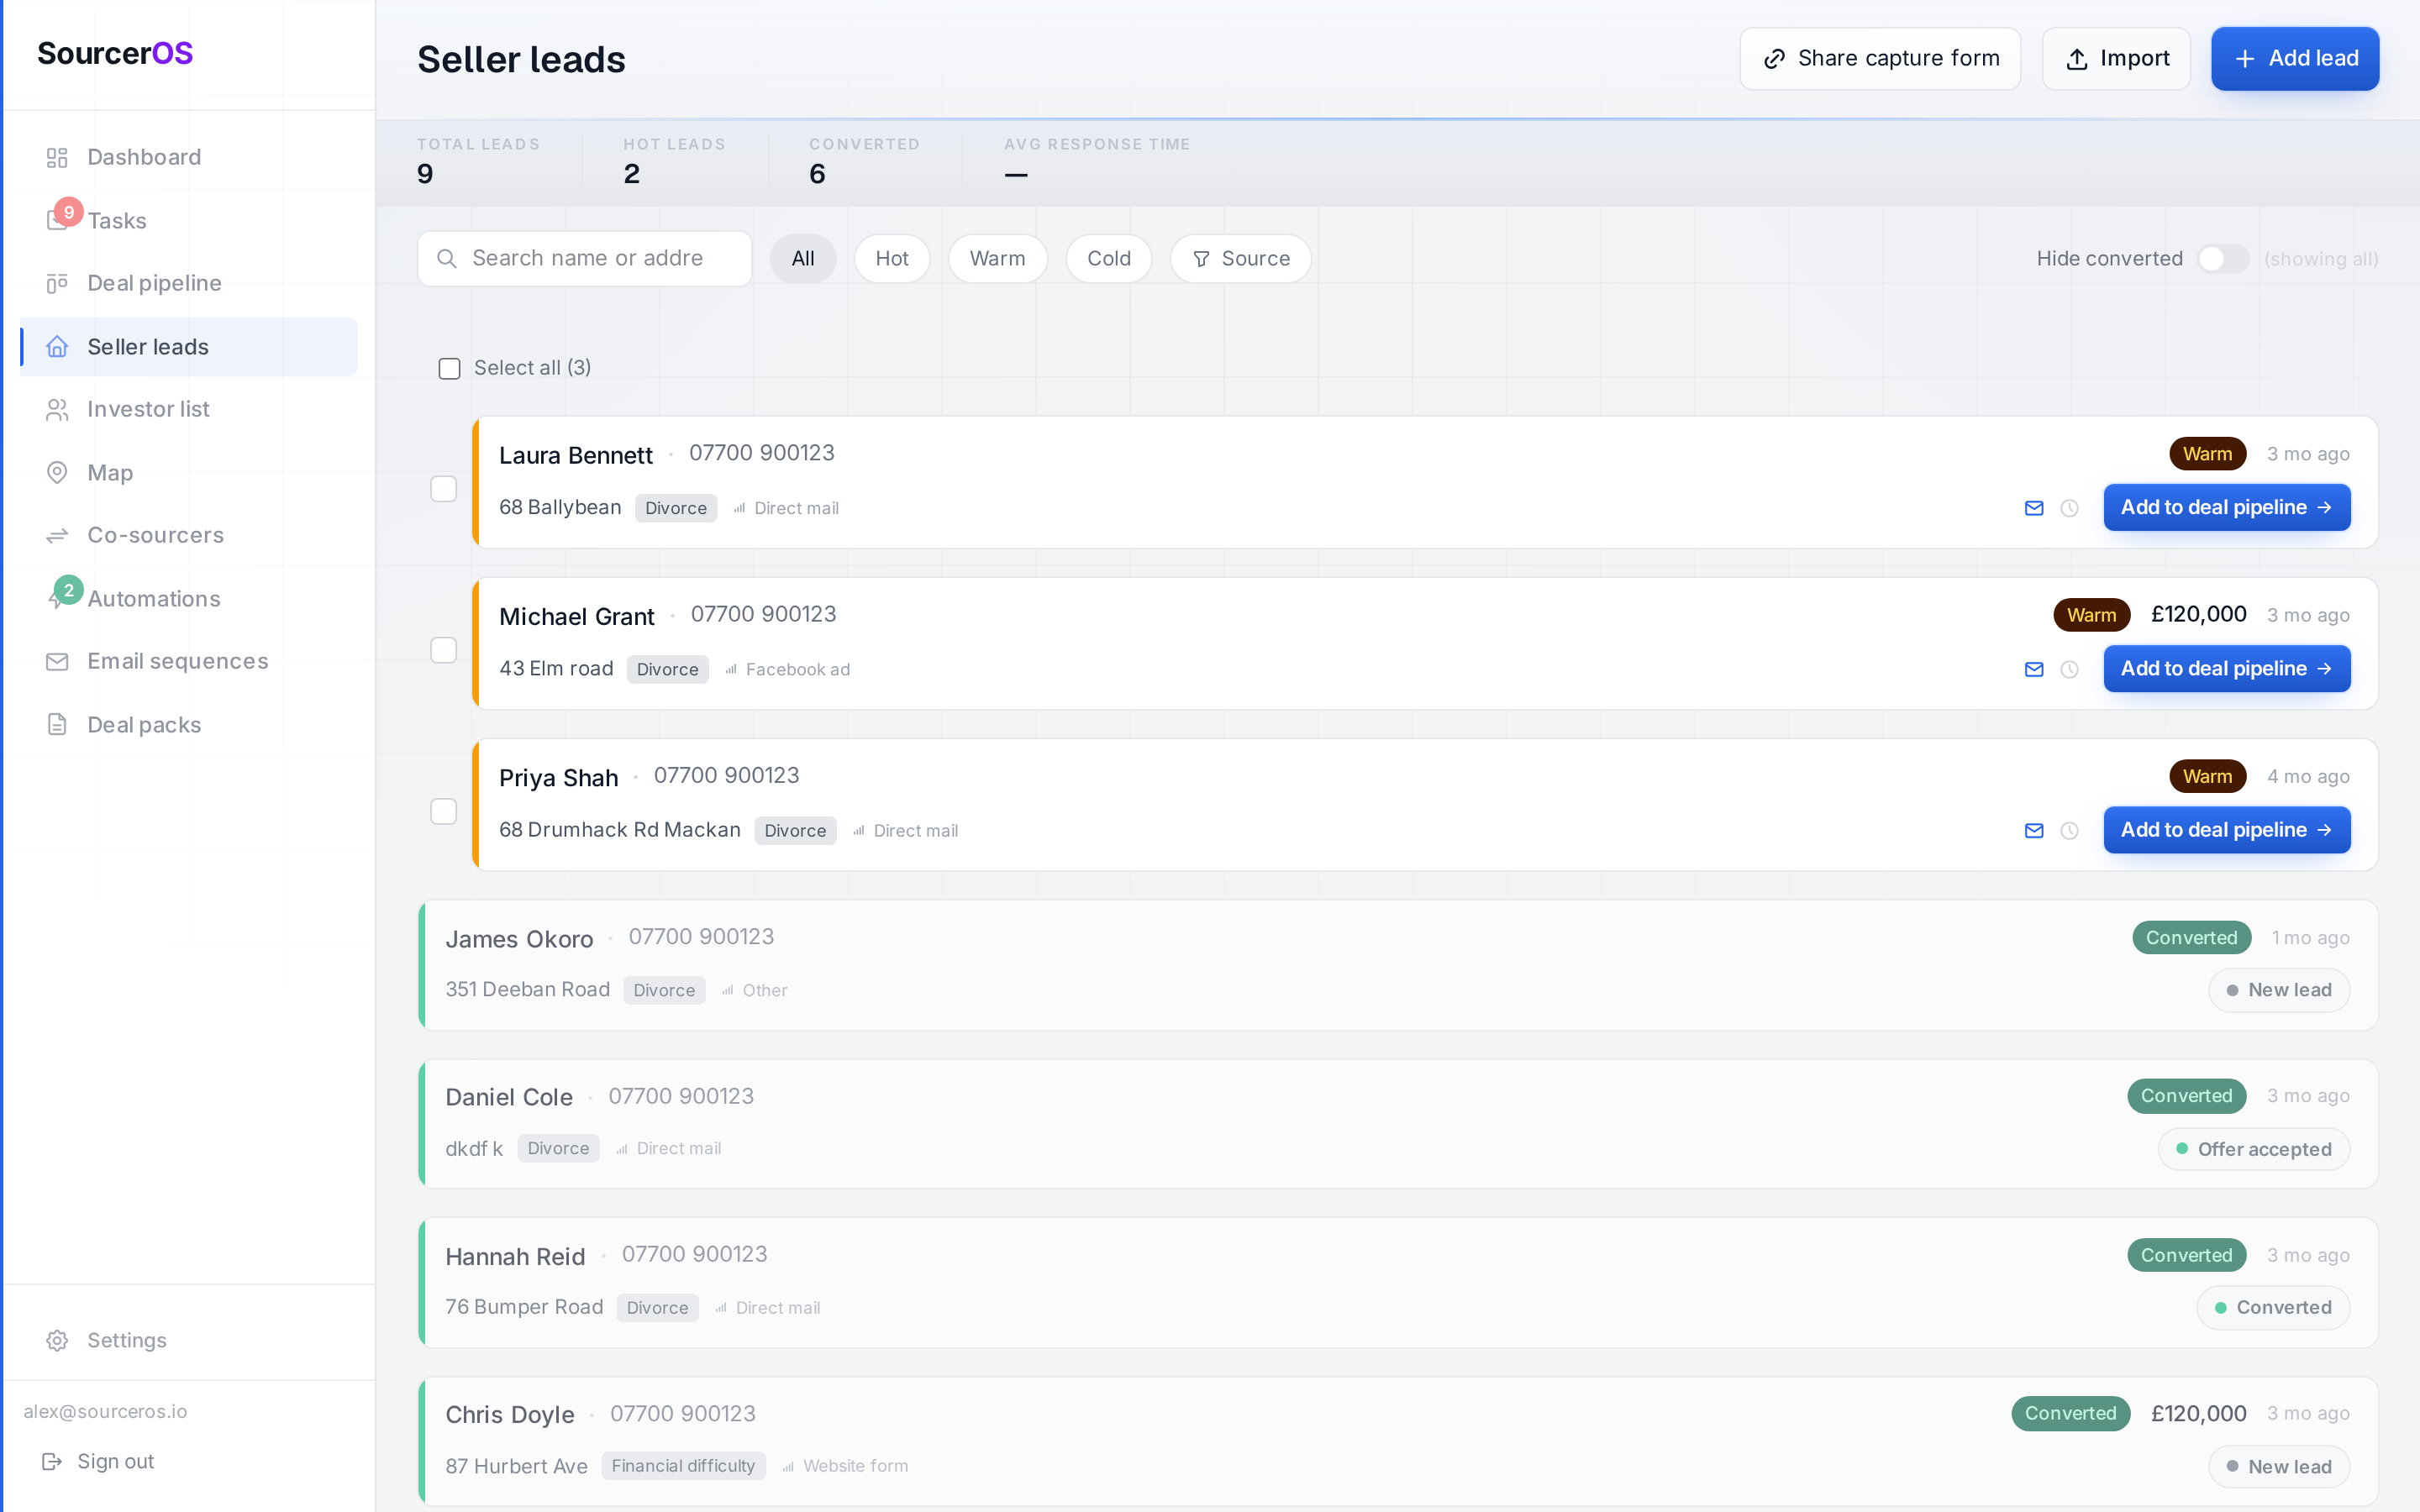The height and width of the screenshot is (1512, 2420).
Task: Click the Add lead button
Action: (x=2295, y=59)
